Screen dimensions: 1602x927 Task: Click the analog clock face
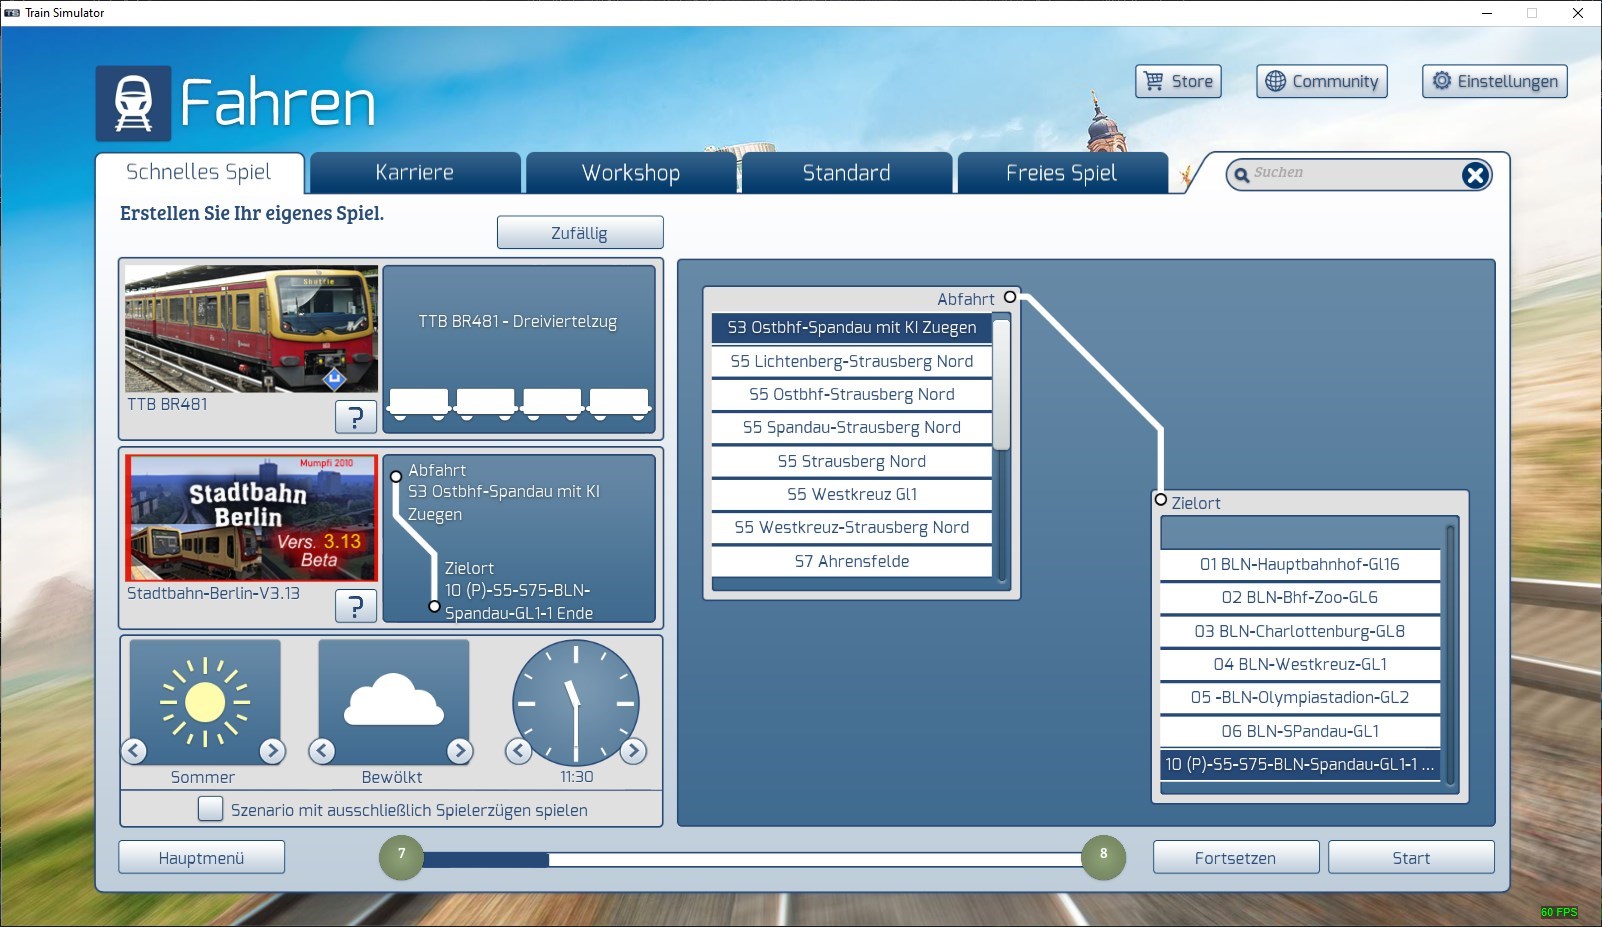click(576, 703)
